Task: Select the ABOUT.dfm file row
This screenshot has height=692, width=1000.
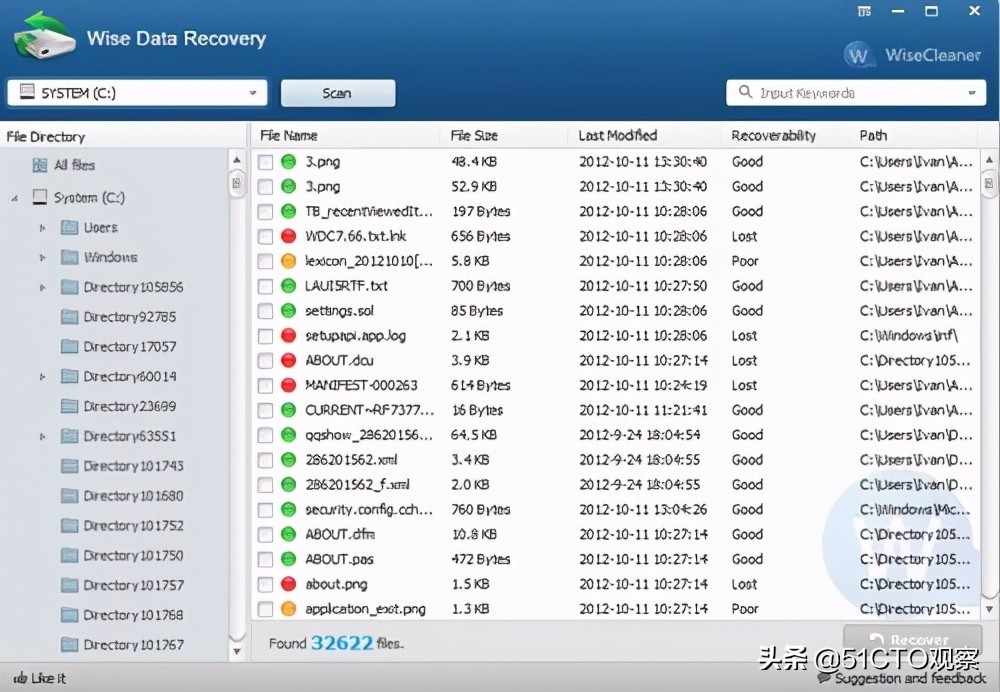Action: (615, 534)
